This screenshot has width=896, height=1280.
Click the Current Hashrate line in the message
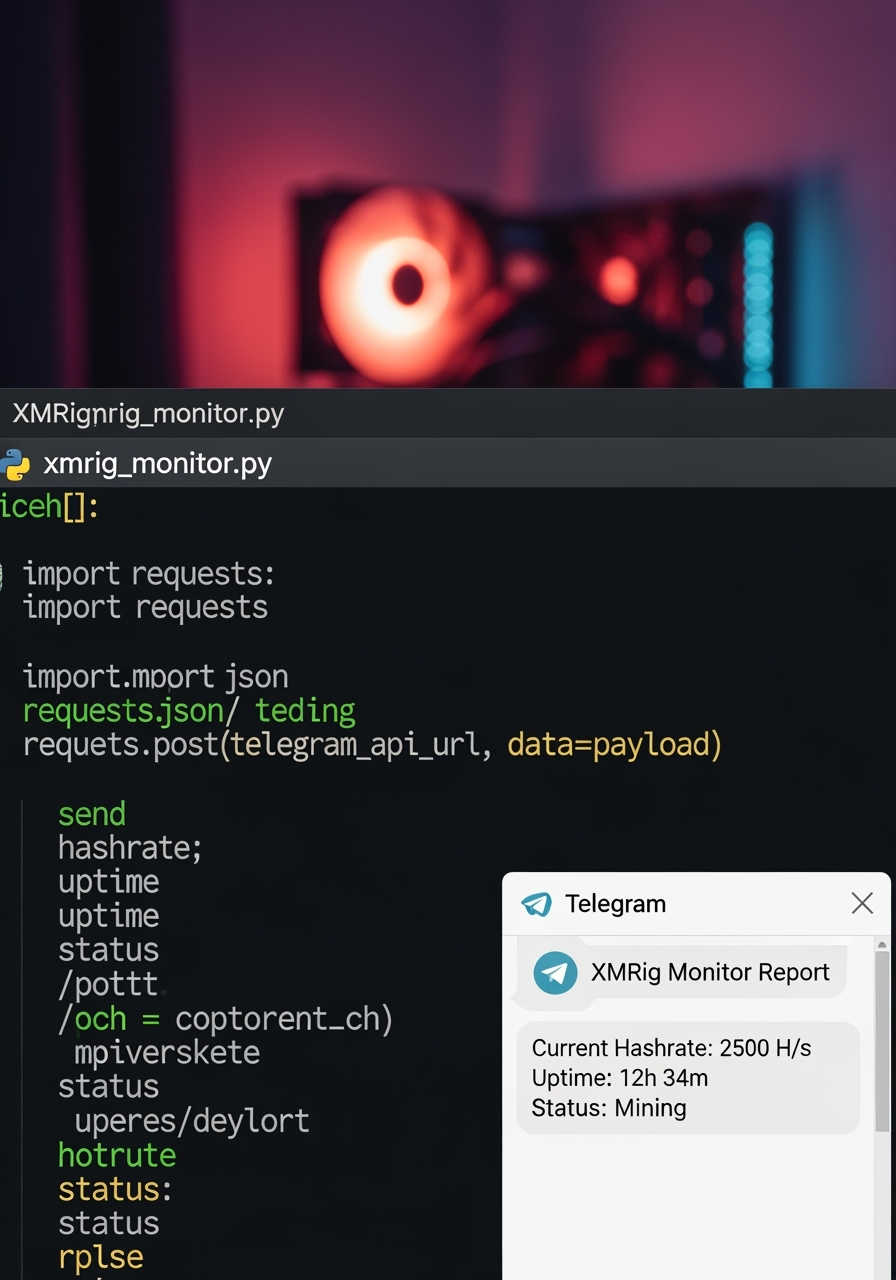[671, 1048]
